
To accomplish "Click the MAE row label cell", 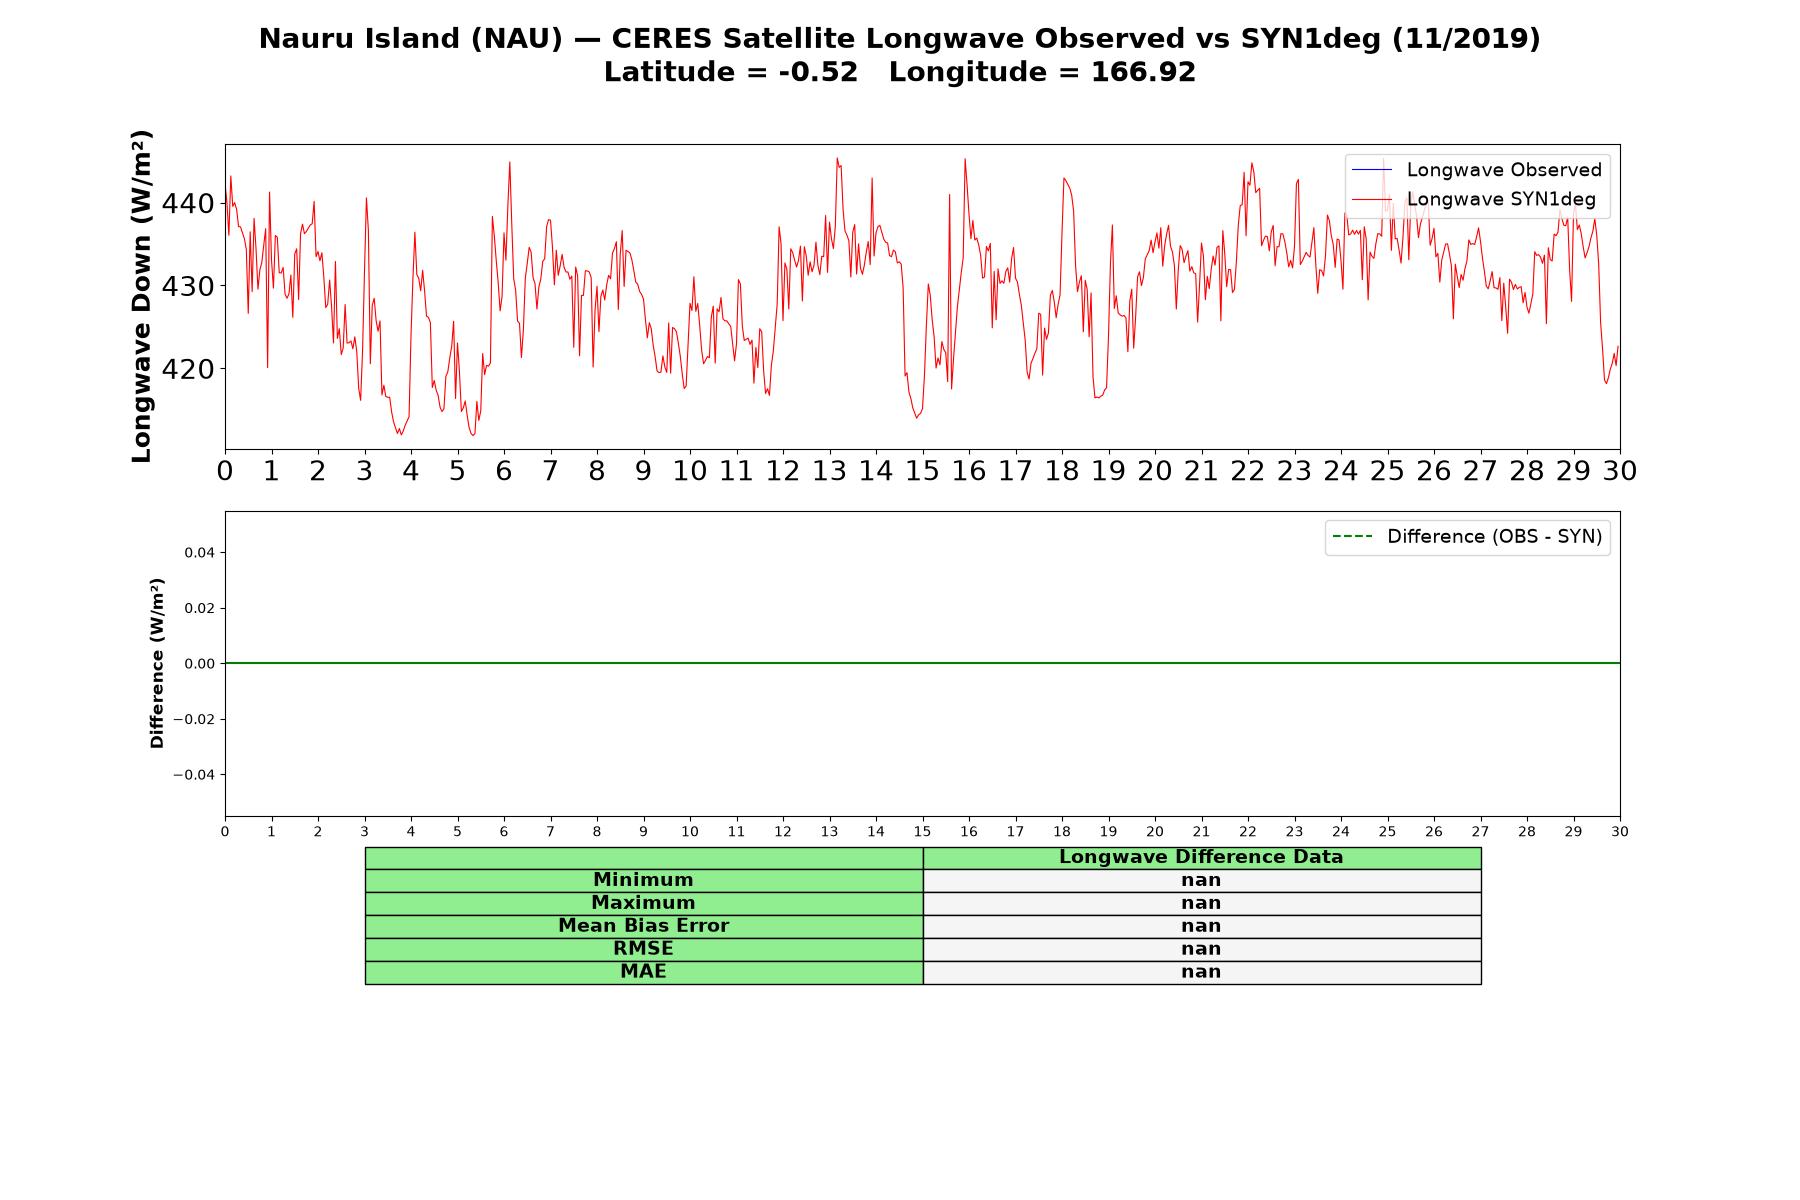I will 644,972.
